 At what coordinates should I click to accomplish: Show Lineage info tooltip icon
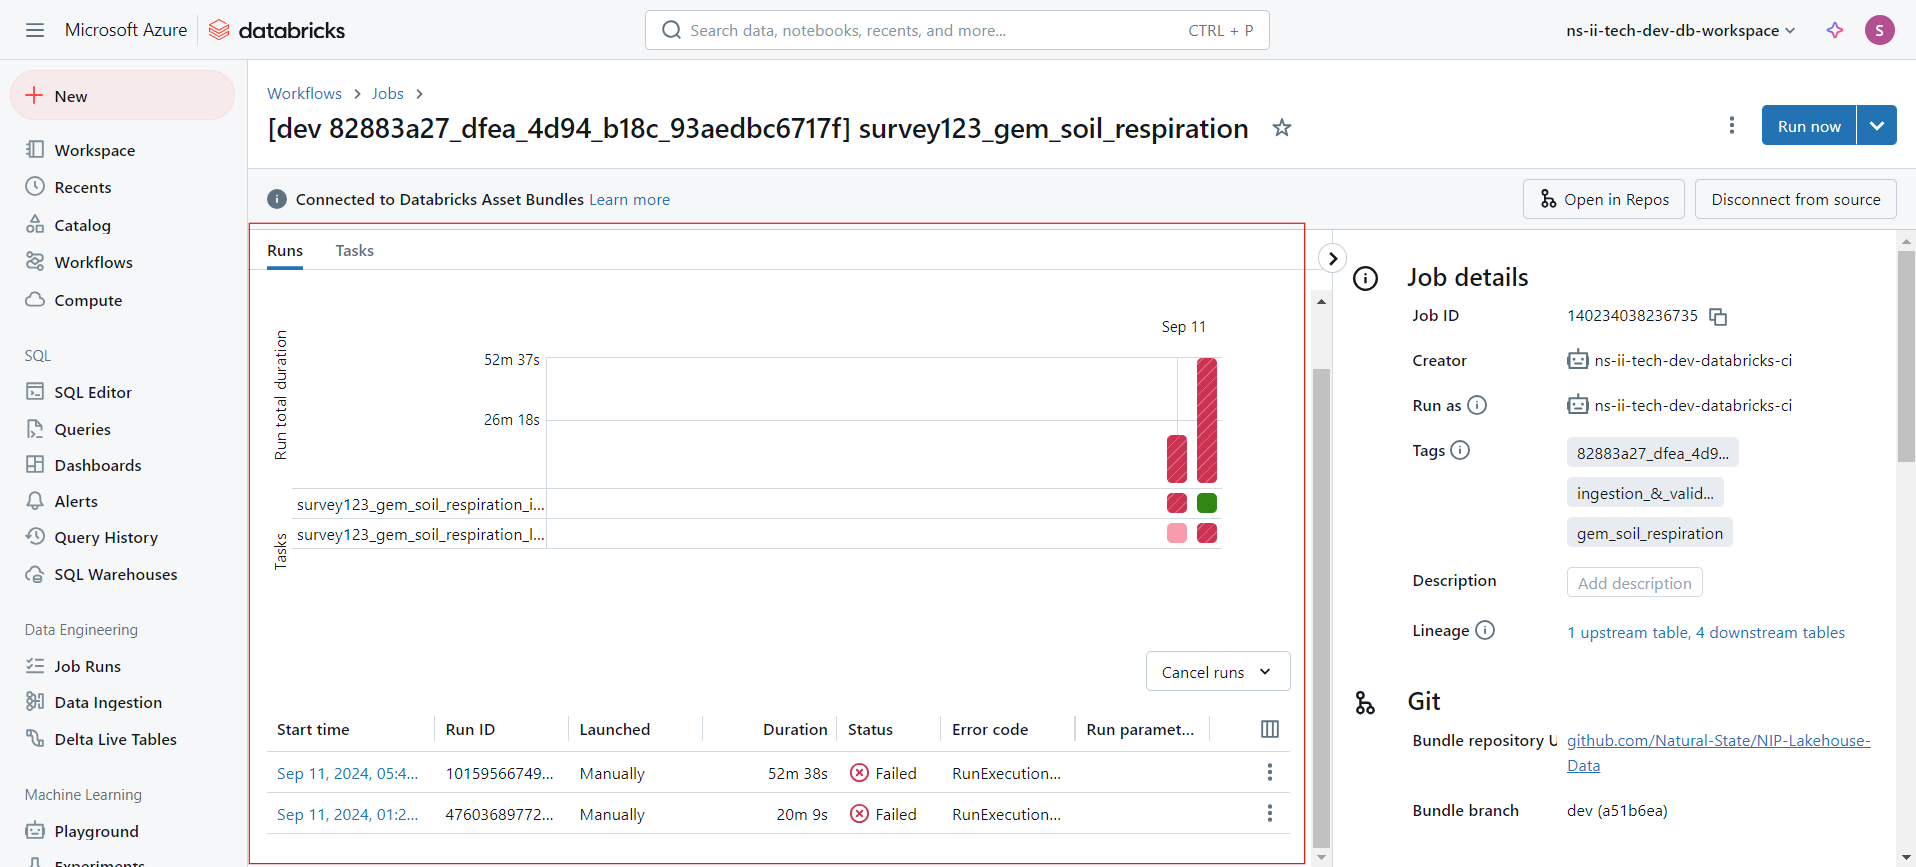tap(1485, 630)
